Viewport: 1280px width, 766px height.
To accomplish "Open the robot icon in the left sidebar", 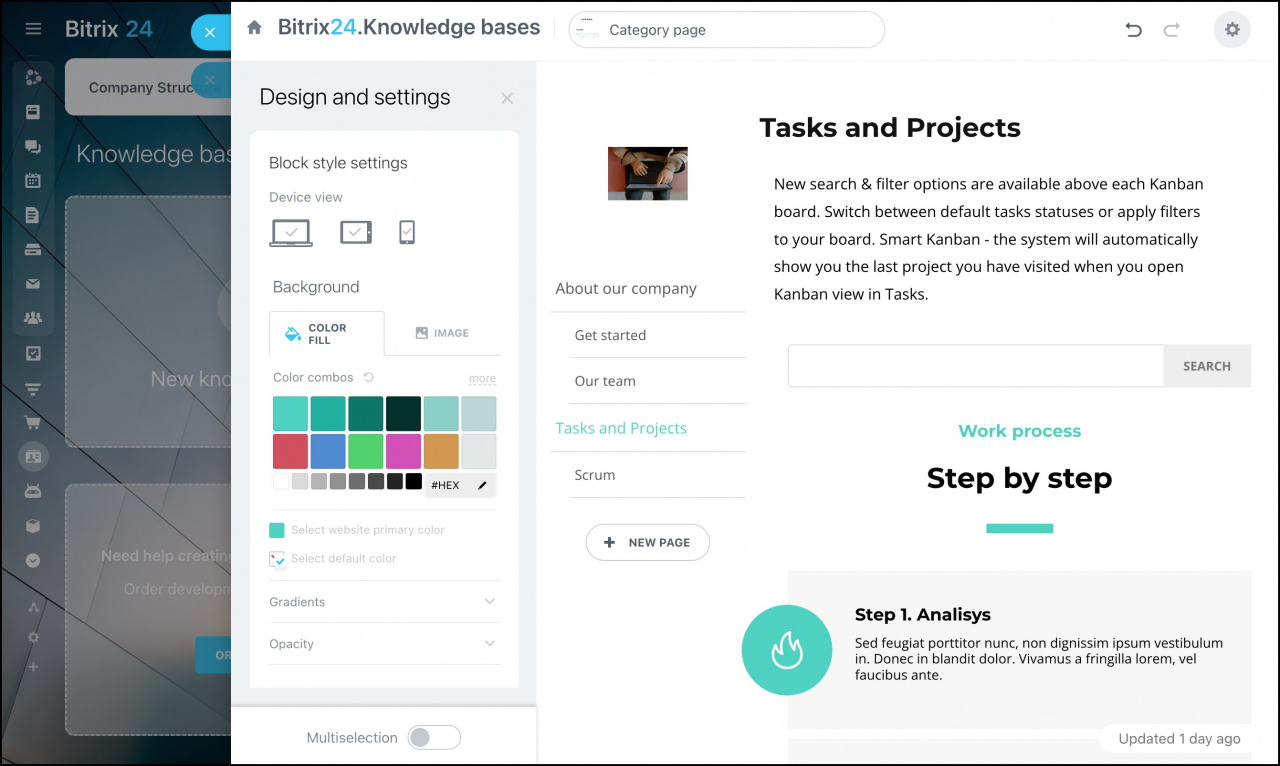I will tap(33, 491).
